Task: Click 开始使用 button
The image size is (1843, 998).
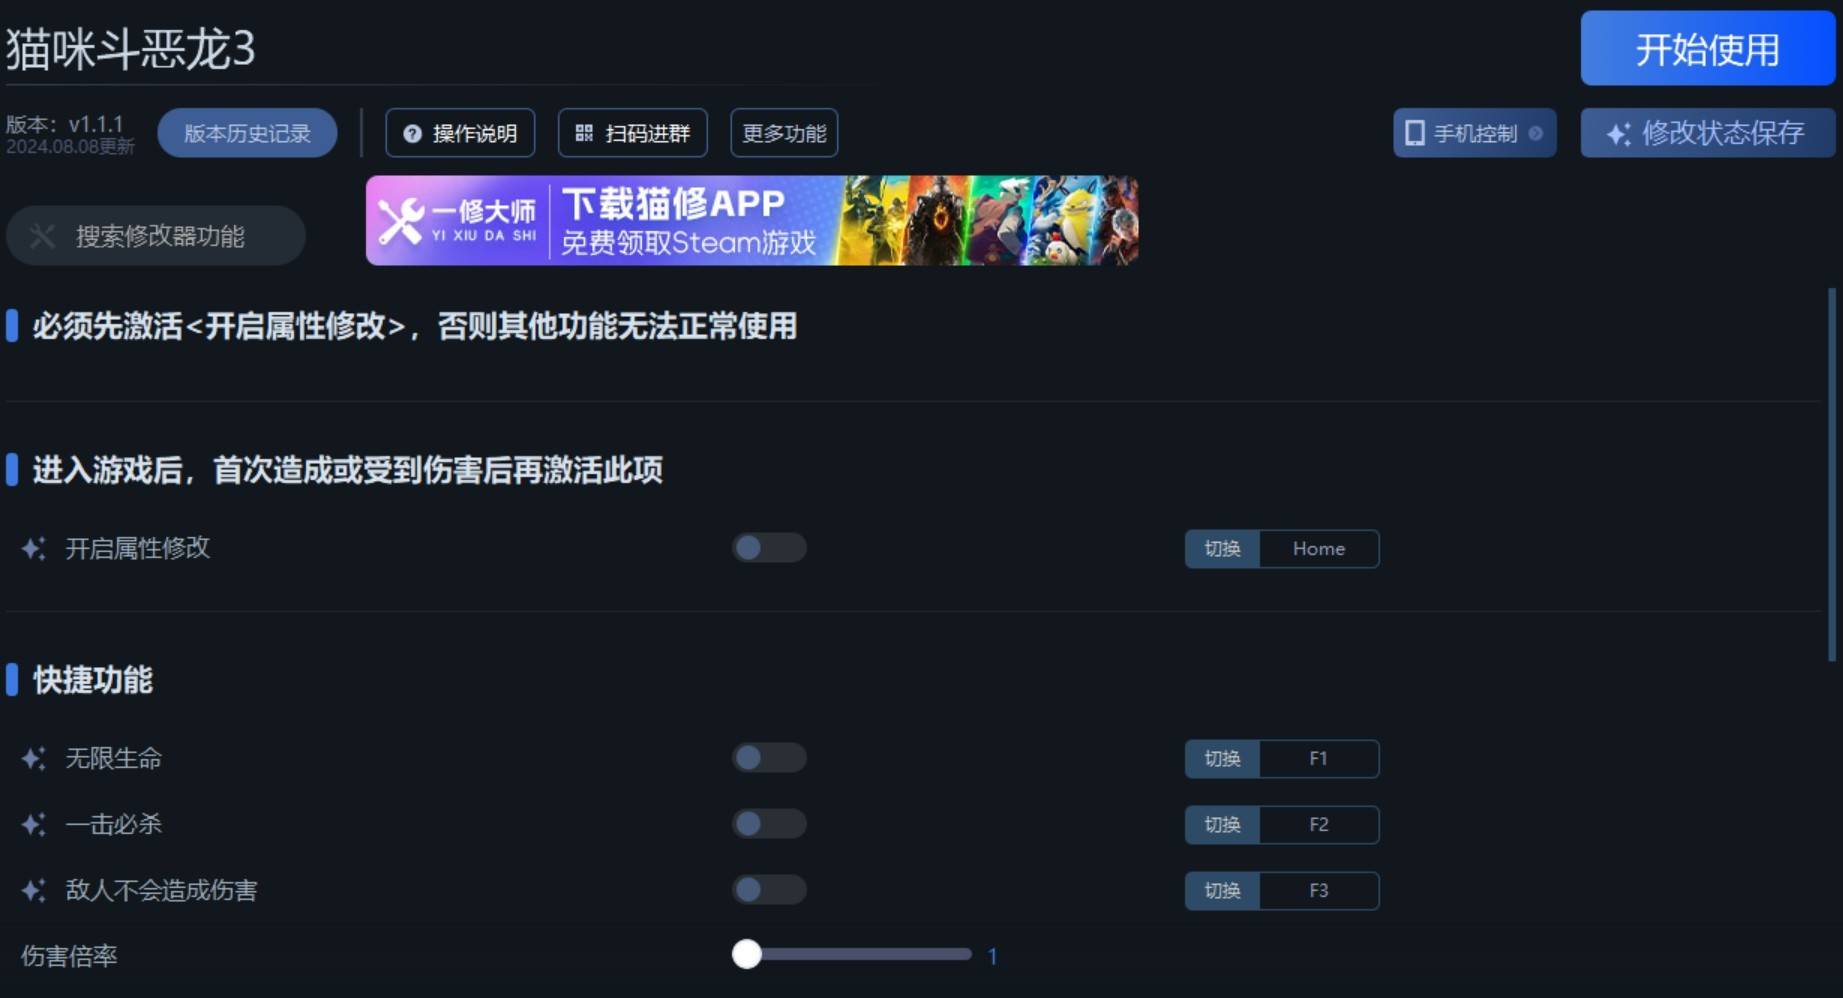Action: tap(1707, 49)
